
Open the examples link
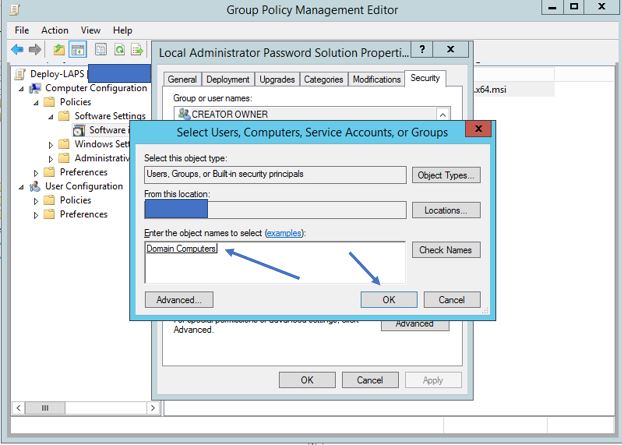[x=284, y=233]
